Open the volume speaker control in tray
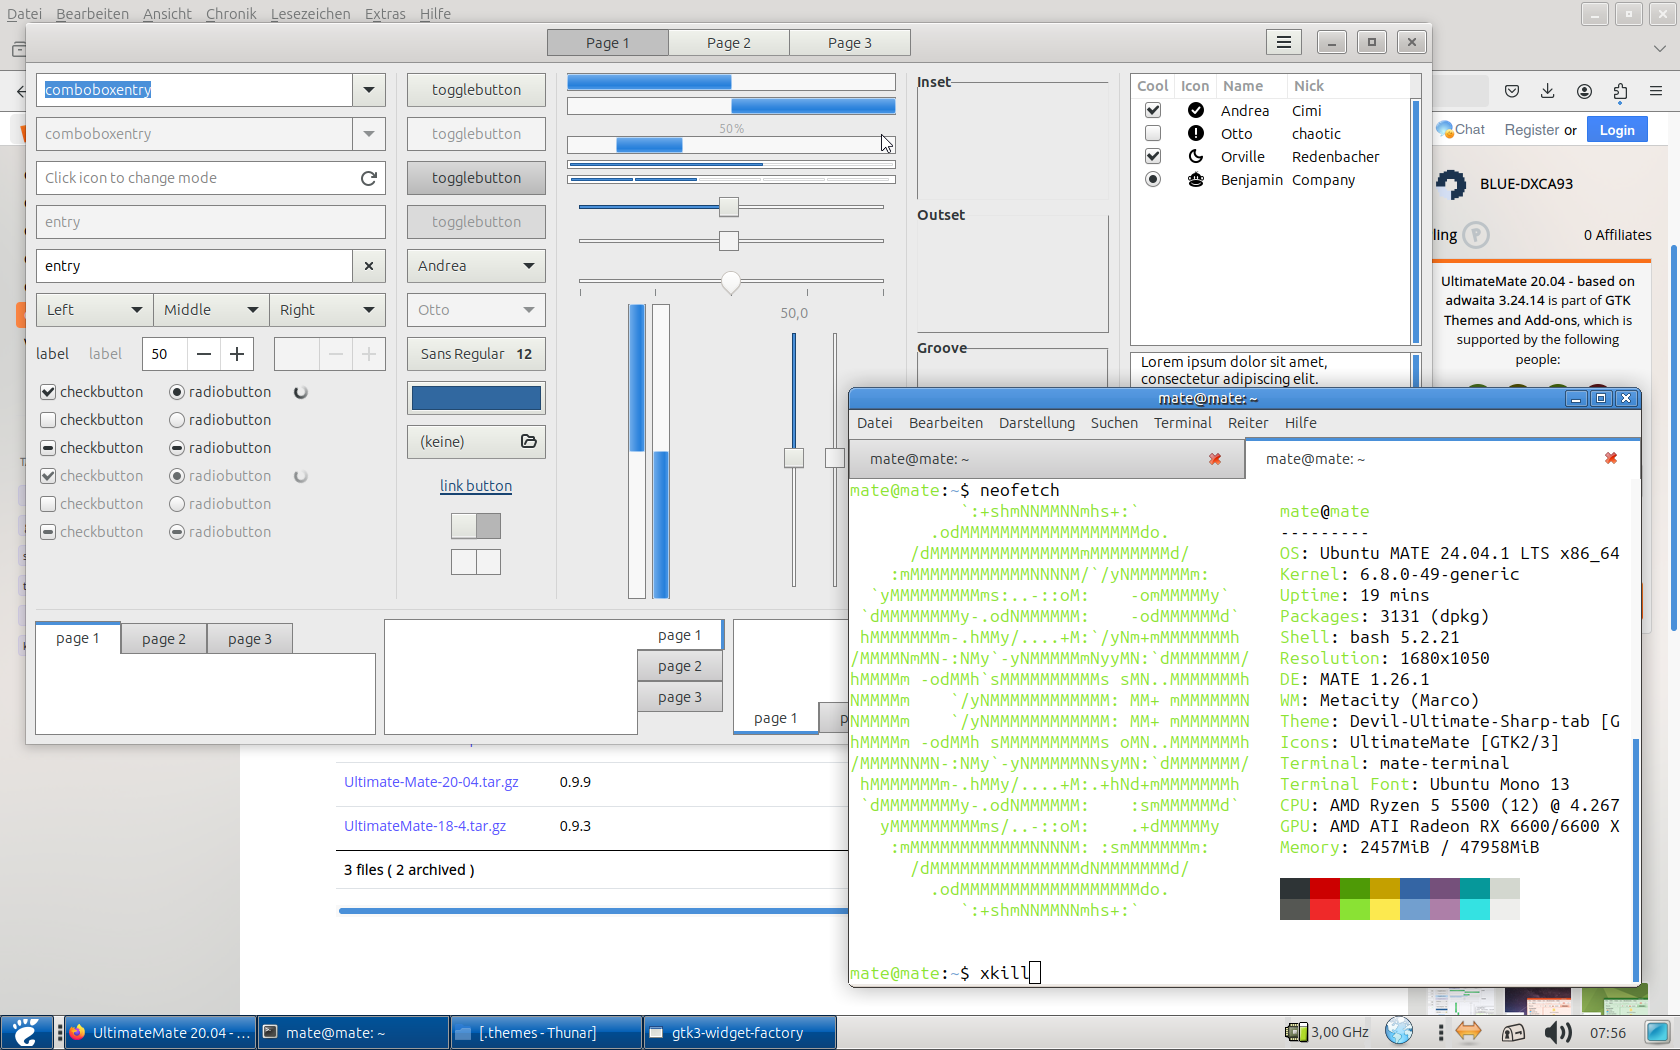This screenshot has width=1680, height=1050. point(1558,1032)
